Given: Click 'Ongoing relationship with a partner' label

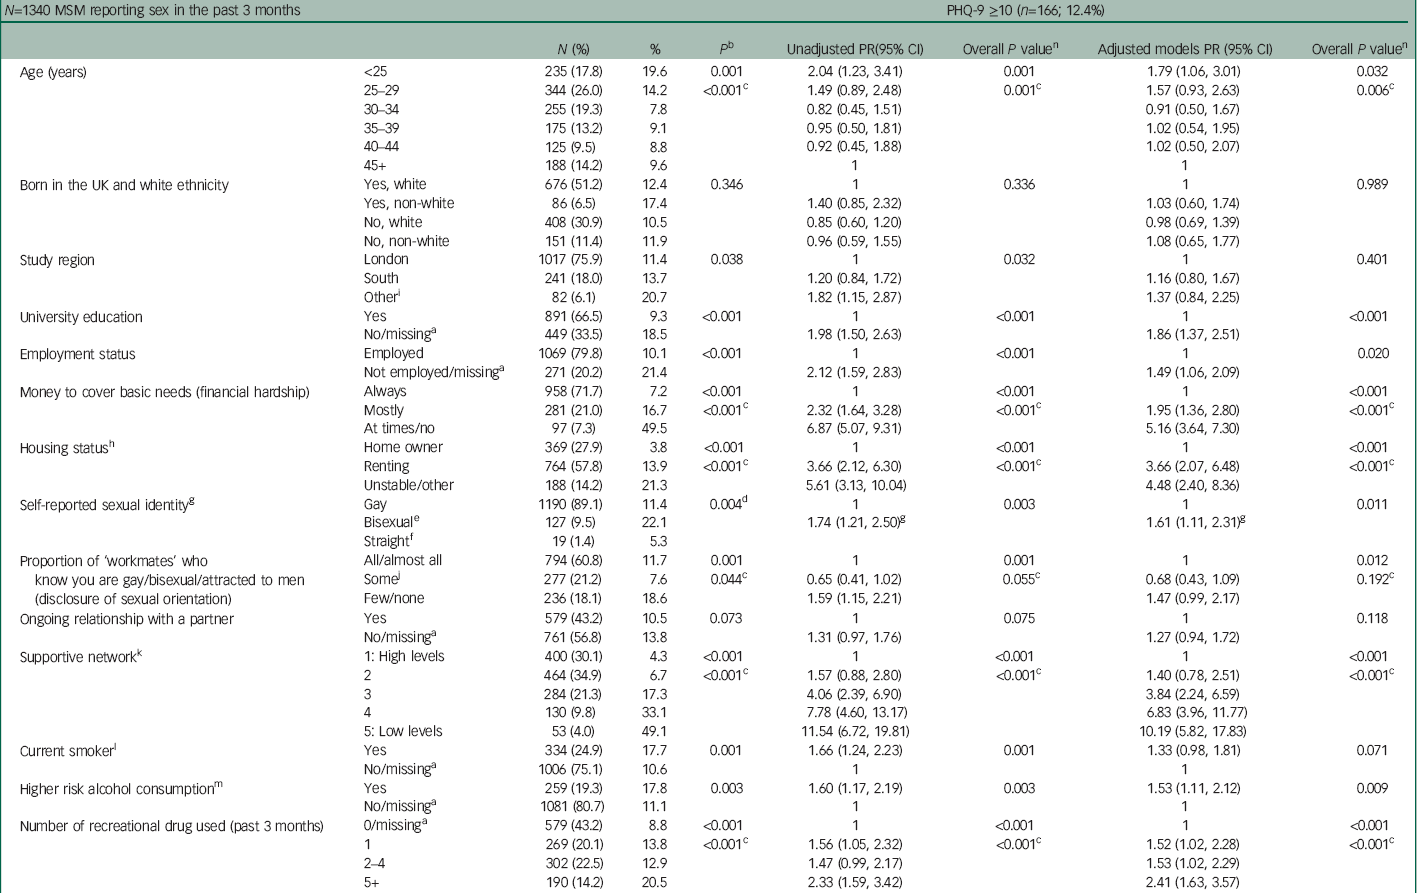Looking at the screenshot, I should (125, 618).
